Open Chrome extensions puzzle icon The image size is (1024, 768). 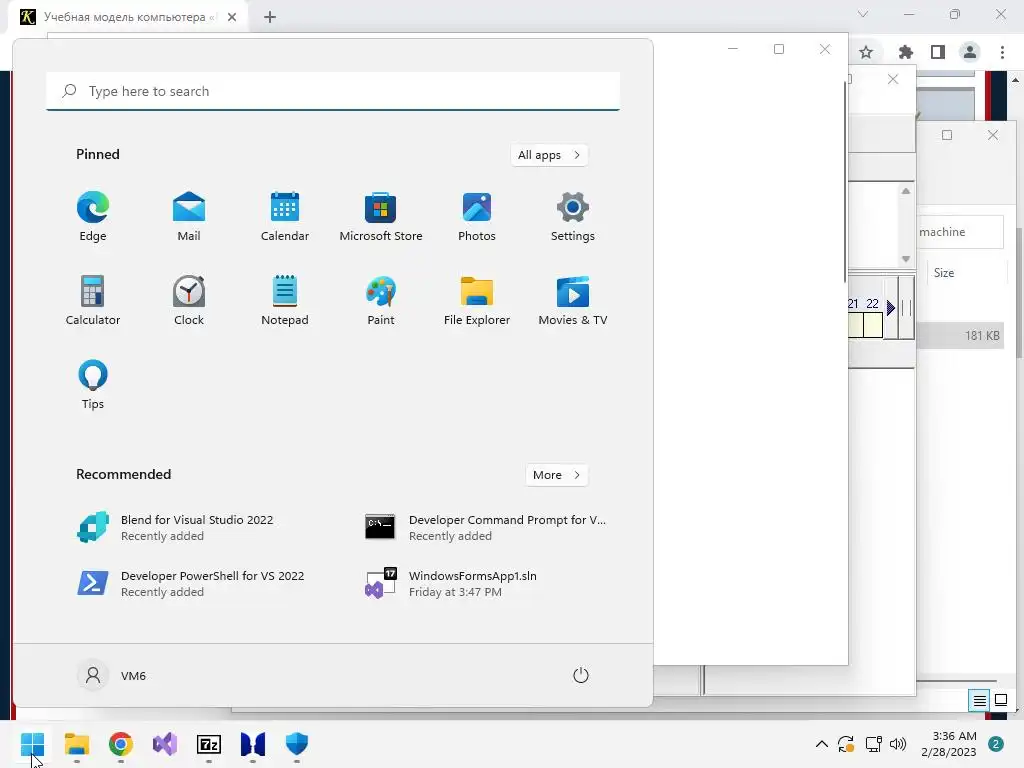tap(905, 52)
